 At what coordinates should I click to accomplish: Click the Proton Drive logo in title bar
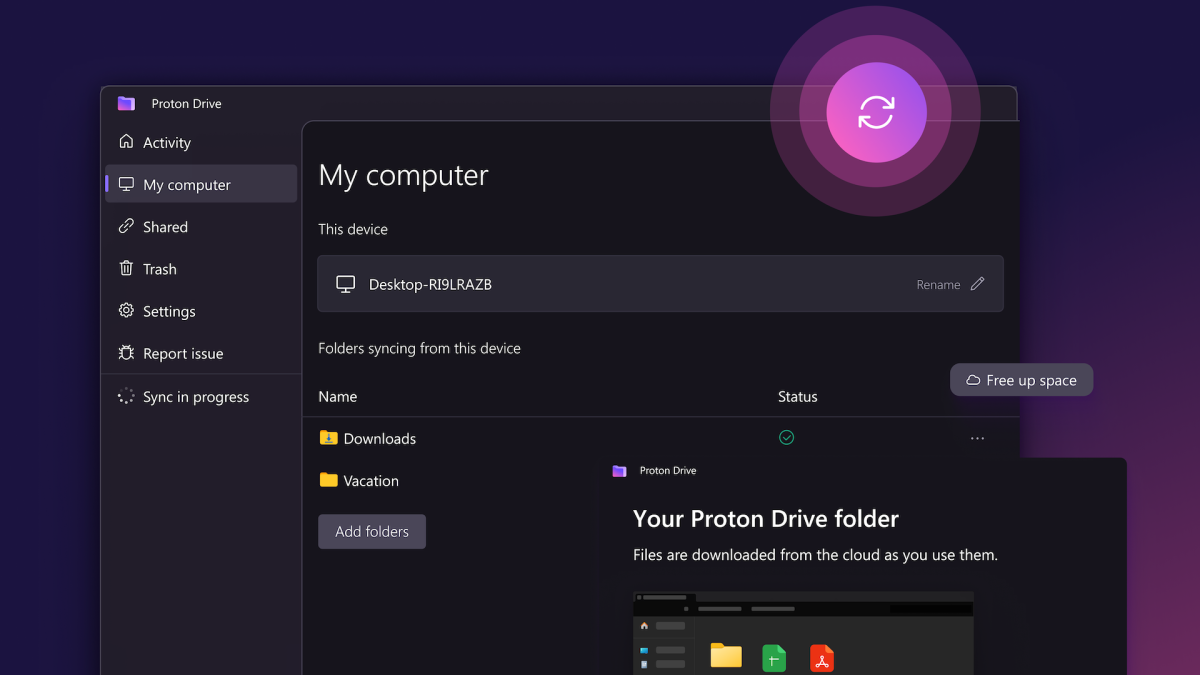coord(126,103)
